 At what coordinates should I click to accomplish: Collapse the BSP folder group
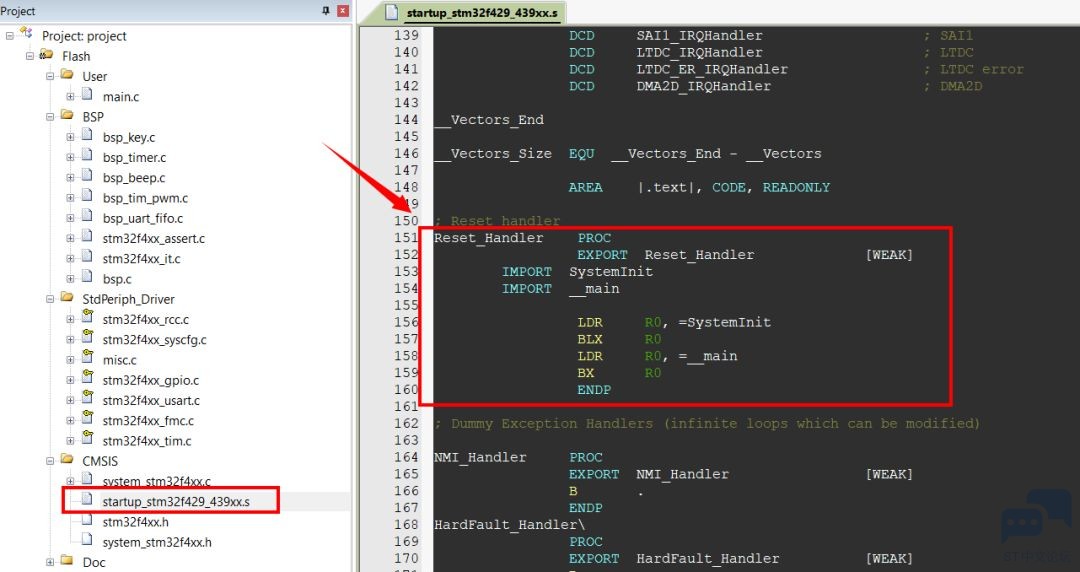pyautogui.click(x=50, y=116)
